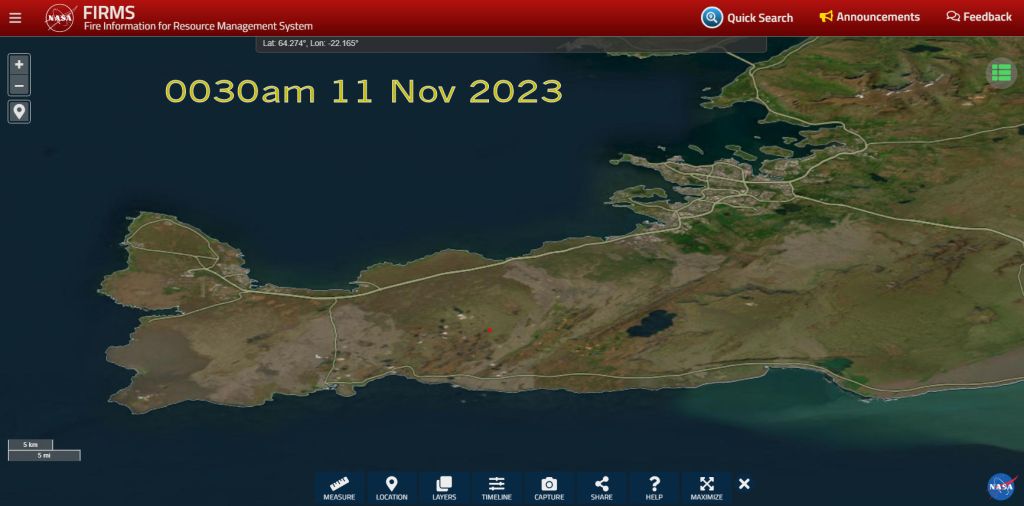The height and width of the screenshot is (506, 1024).
Task: Open the Help menu
Action: (654, 488)
